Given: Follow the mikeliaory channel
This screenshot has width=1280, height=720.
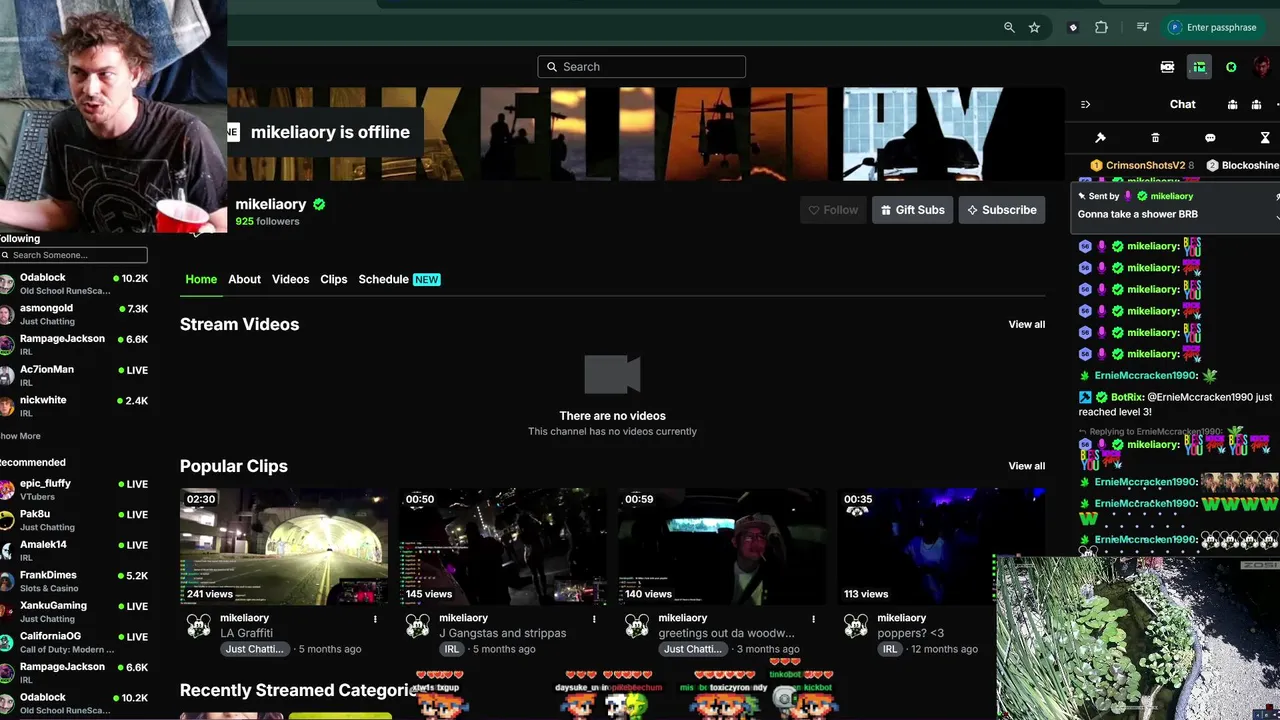Looking at the screenshot, I should point(833,210).
